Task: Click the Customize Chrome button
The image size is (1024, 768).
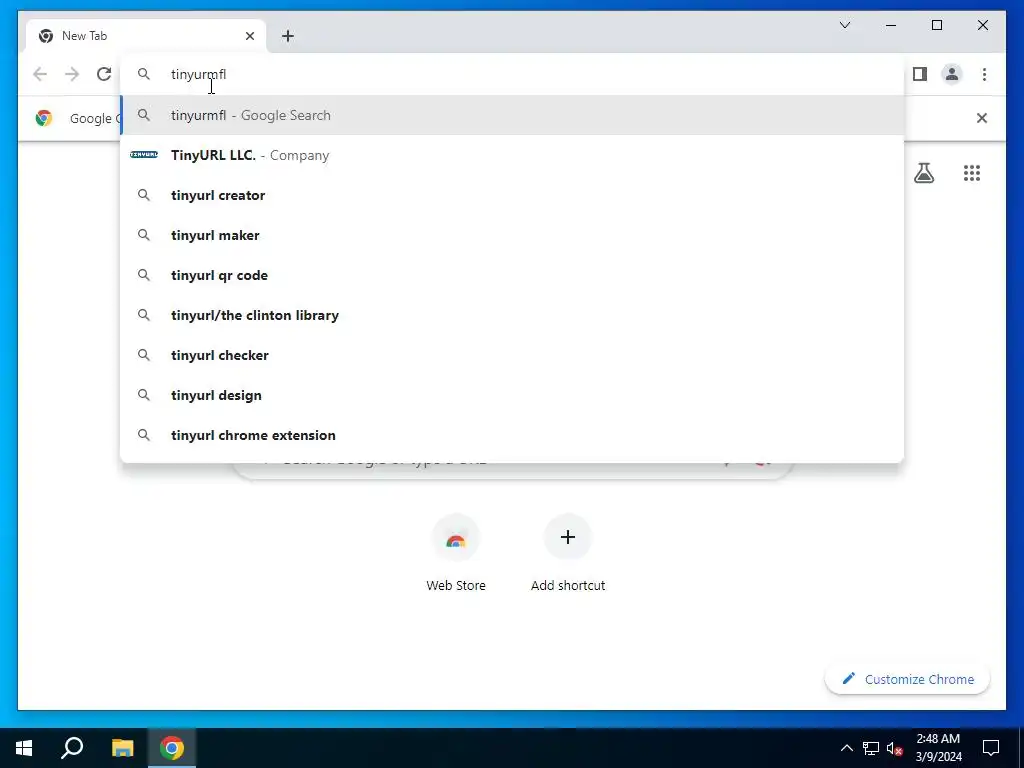Action: (x=907, y=679)
